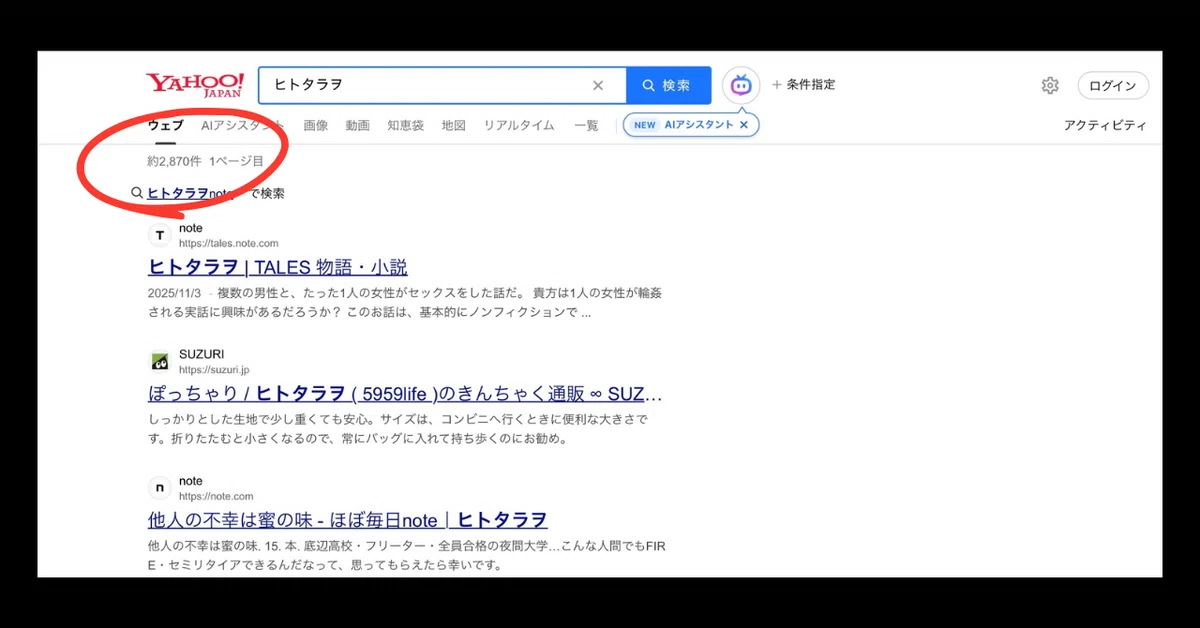The height and width of the screenshot is (628, 1200).
Task: Open the AI assistant robot icon
Action: point(741,86)
